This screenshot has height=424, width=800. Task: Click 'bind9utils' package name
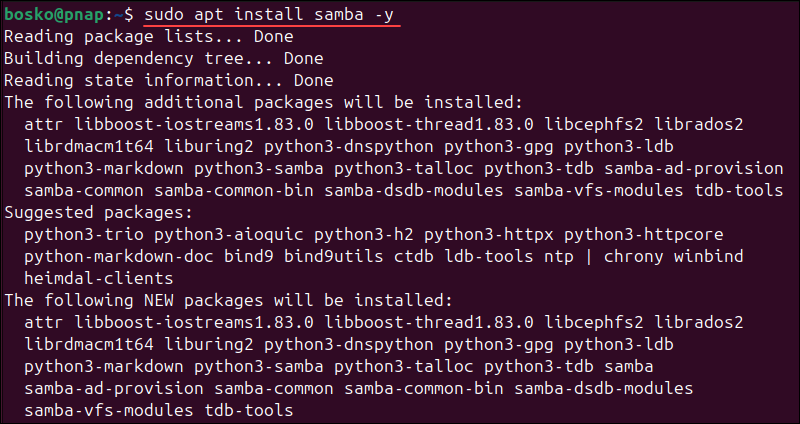[x=331, y=256]
